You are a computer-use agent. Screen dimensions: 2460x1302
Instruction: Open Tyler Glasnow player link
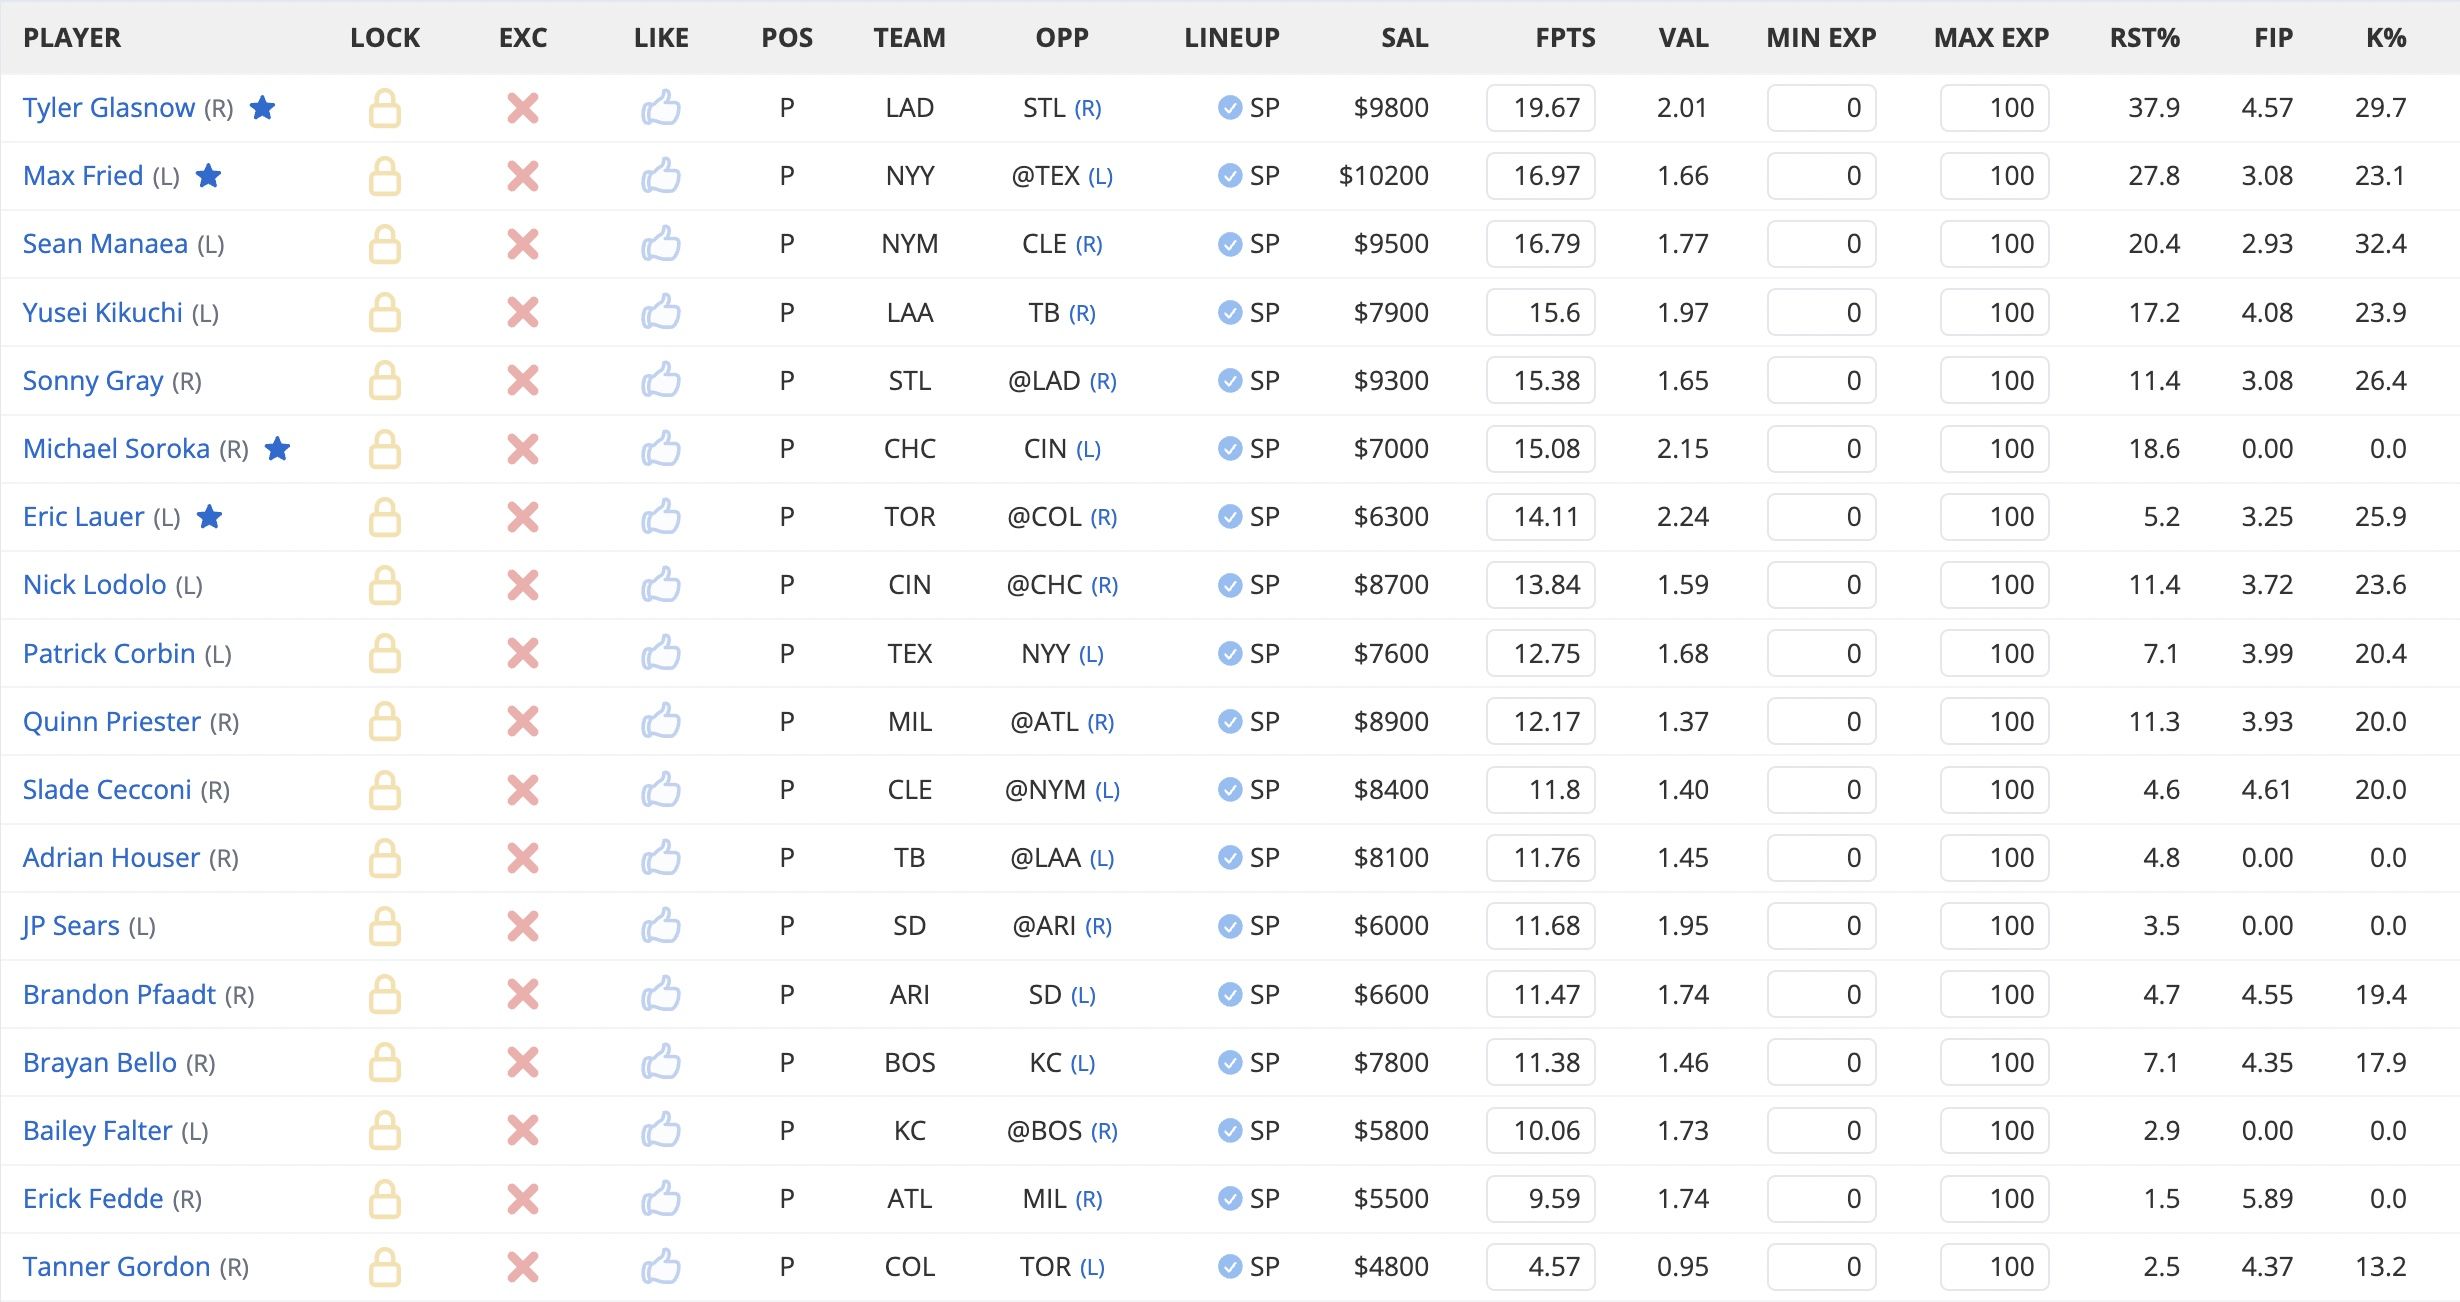(109, 108)
